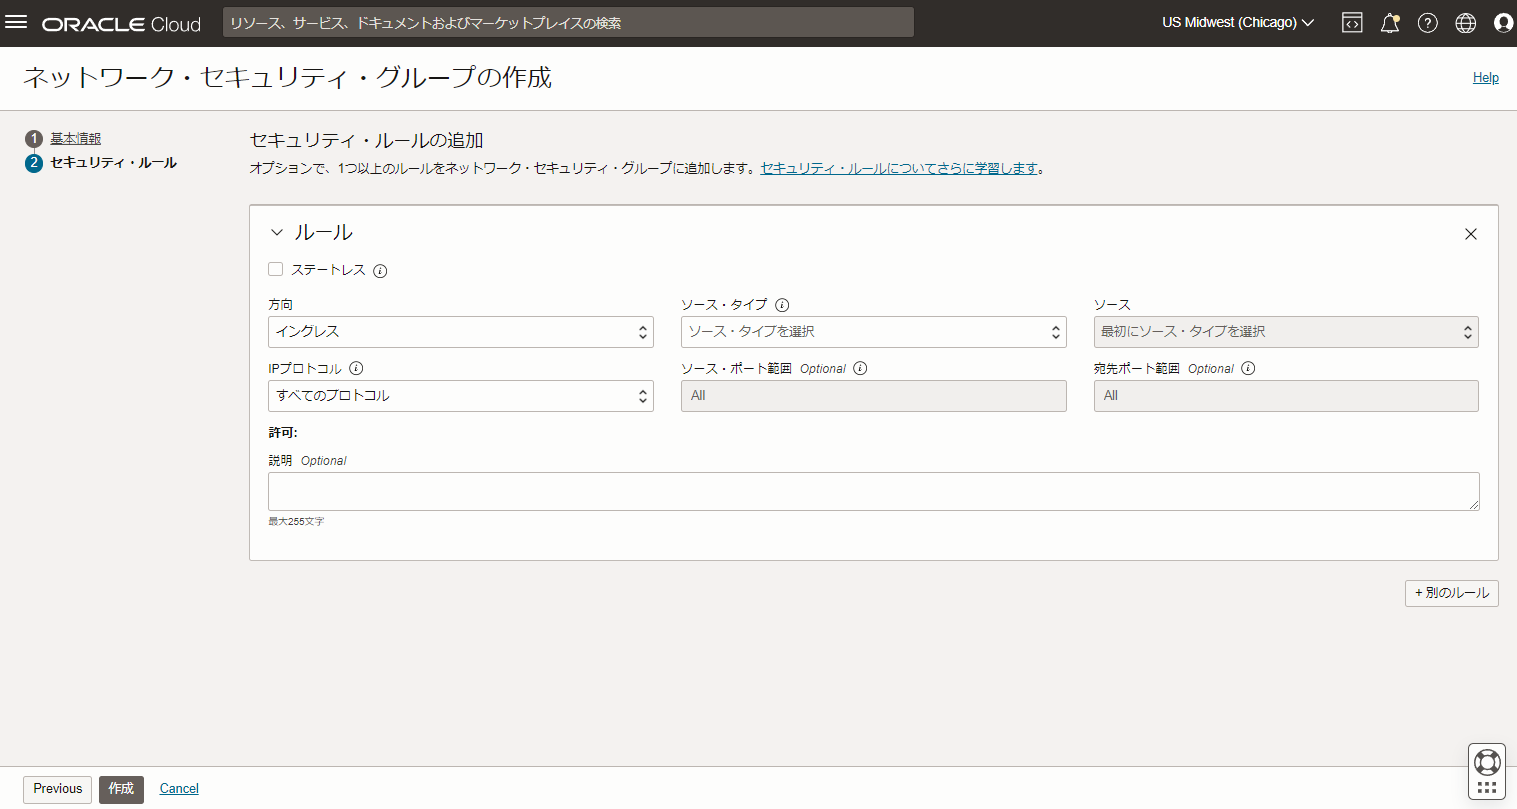Open the Cloud Shell developer tools icon
The width and height of the screenshot is (1517, 809).
1352,23
